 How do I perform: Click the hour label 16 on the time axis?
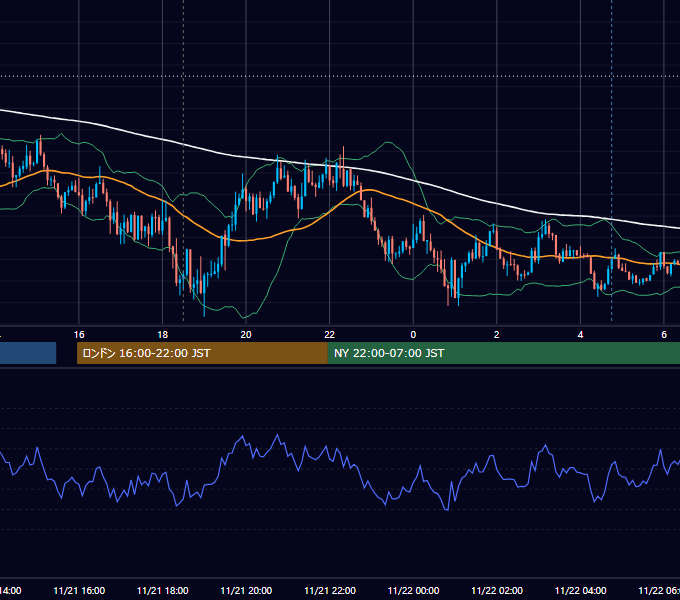(x=79, y=334)
